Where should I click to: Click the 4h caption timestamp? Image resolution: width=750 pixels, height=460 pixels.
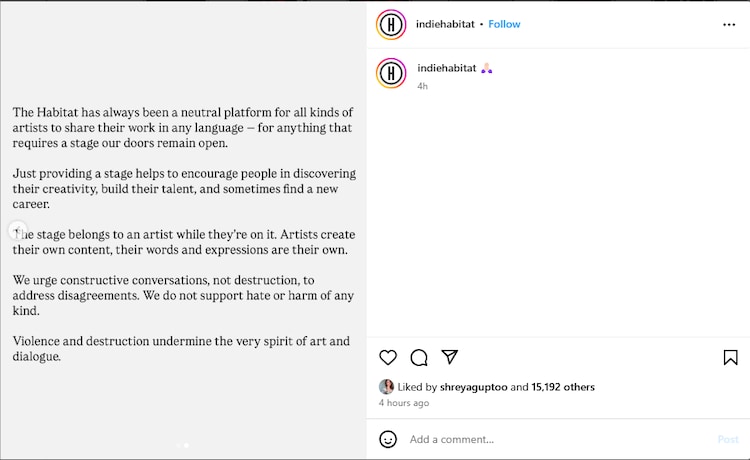pyautogui.click(x=422, y=86)
